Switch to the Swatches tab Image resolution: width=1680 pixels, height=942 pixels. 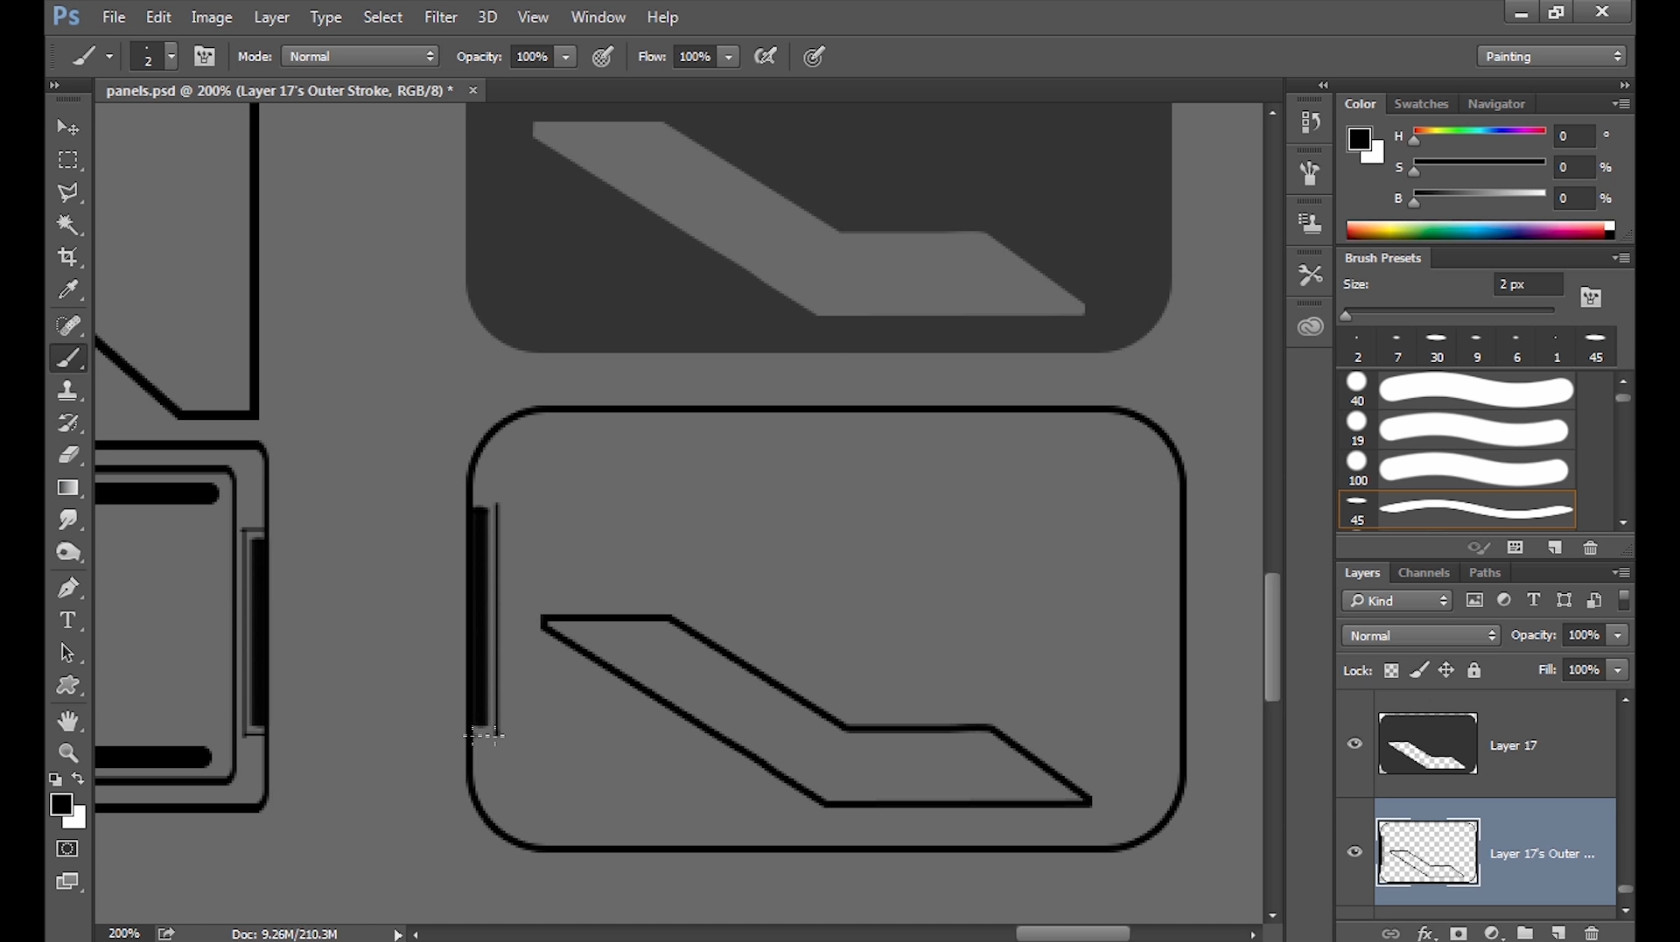1421,104
